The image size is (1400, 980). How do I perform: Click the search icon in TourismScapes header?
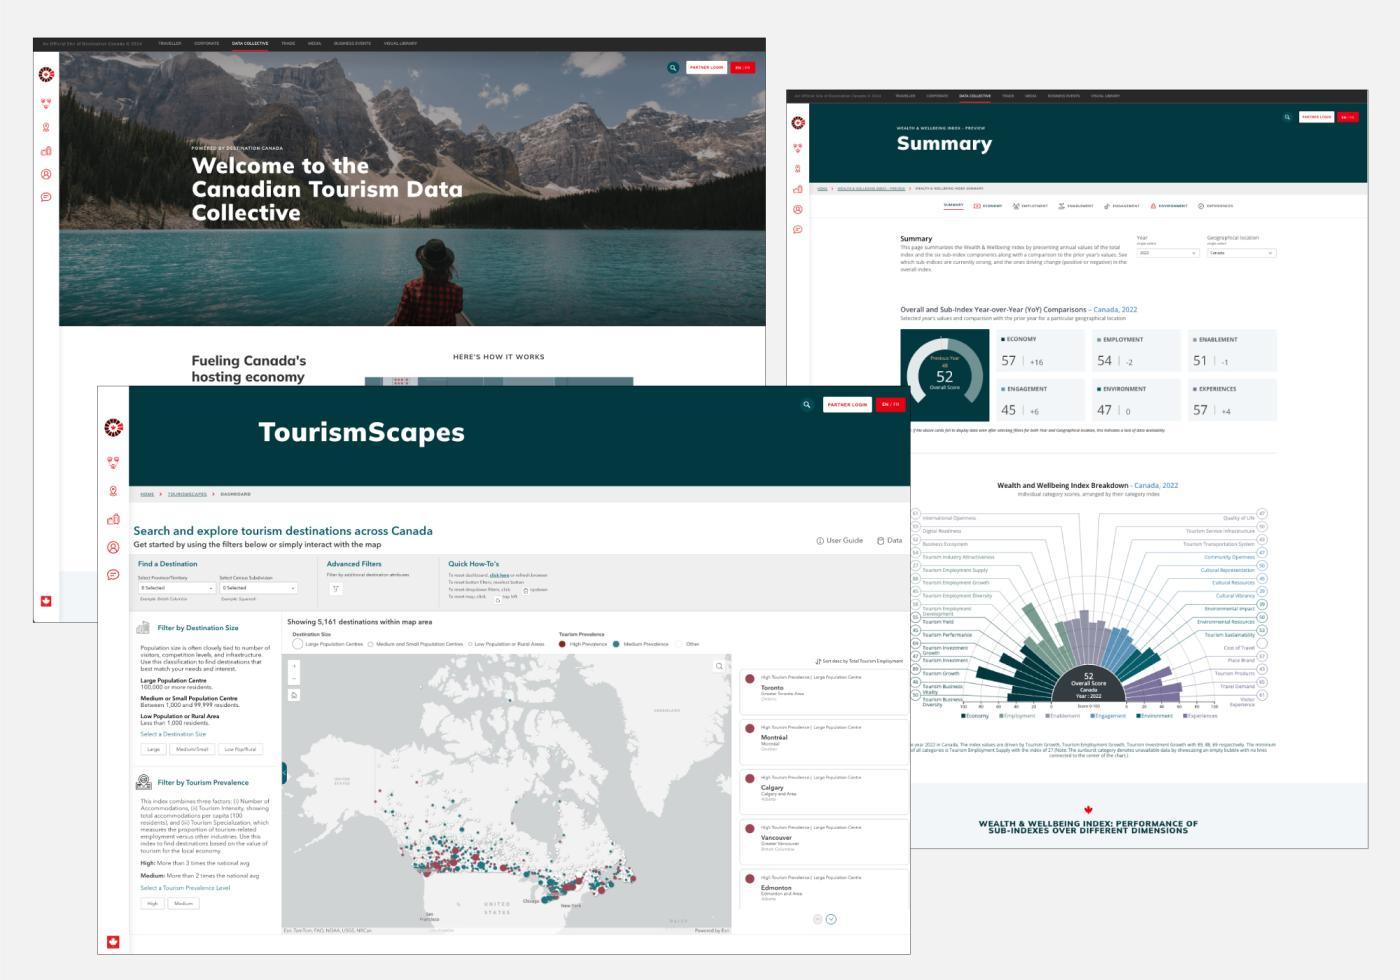pyautogui.click(x=806, y=405)
